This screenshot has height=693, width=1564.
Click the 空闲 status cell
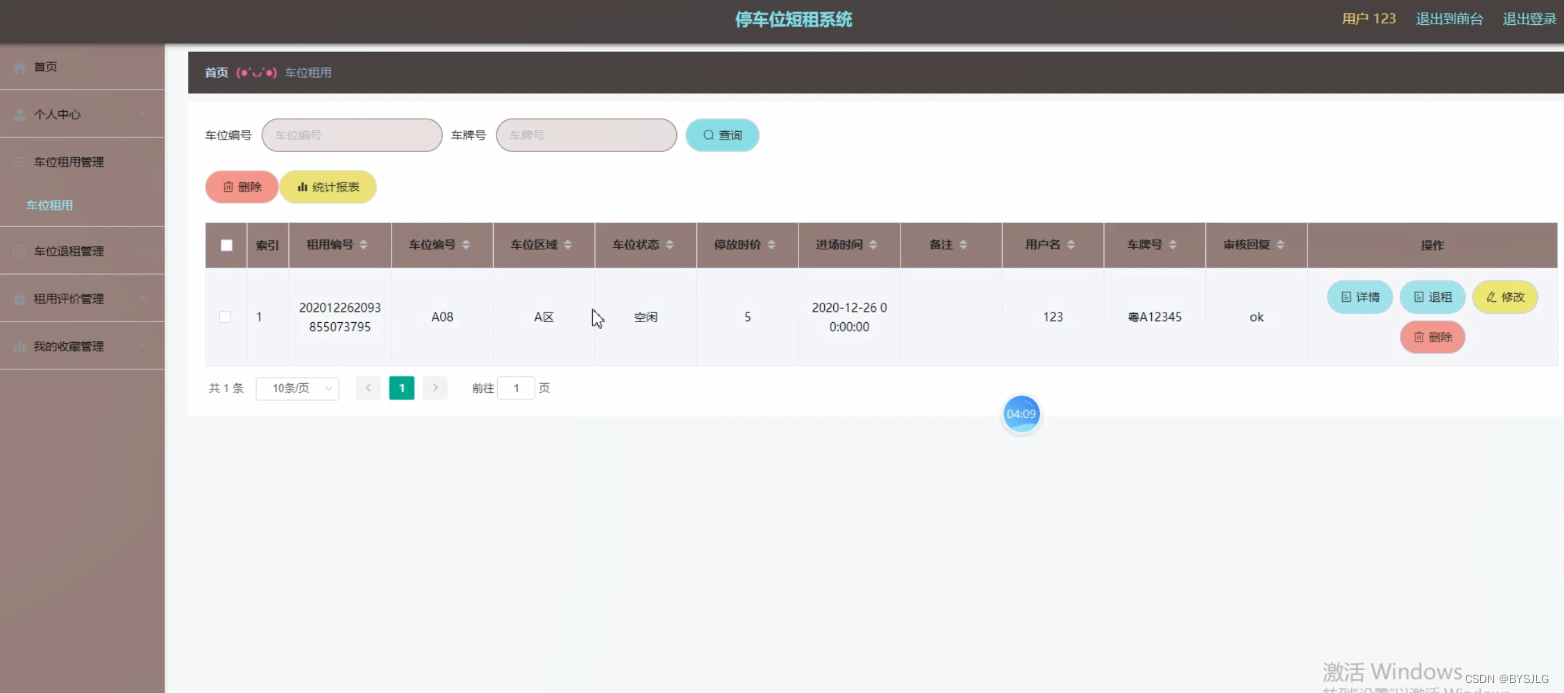click(x=646, y=317)
